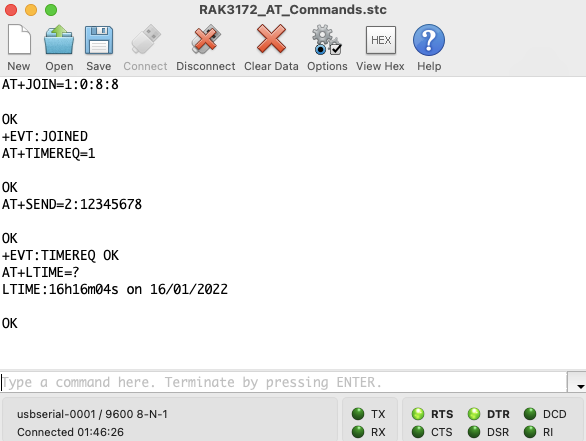This screenshot has width=586, height=441.
Task: Expand the command history dropdown arrow
Action: (577, 383)
